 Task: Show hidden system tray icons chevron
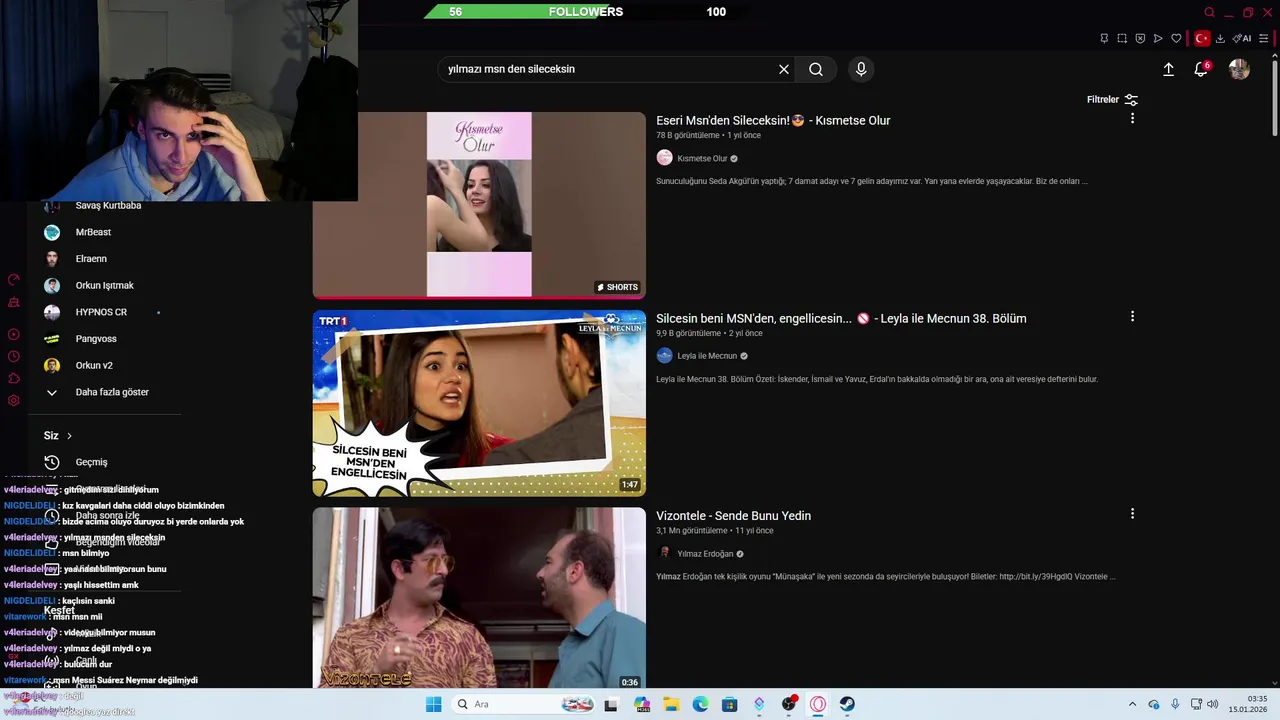tap(1132, 704)
